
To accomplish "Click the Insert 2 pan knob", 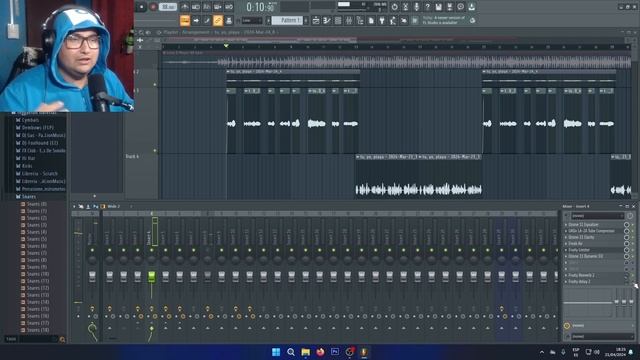I will pos(124,260).
